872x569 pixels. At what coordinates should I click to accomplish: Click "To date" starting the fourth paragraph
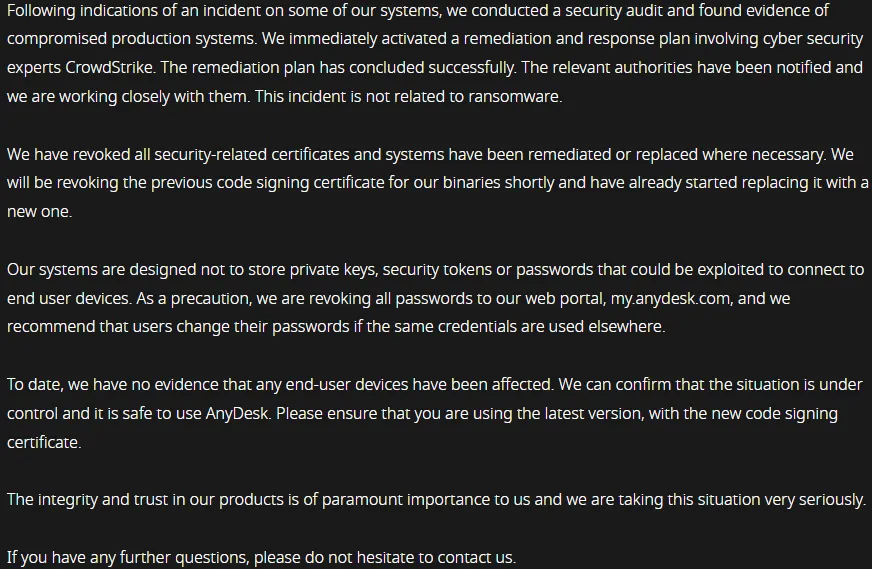(x=31, y=385)
